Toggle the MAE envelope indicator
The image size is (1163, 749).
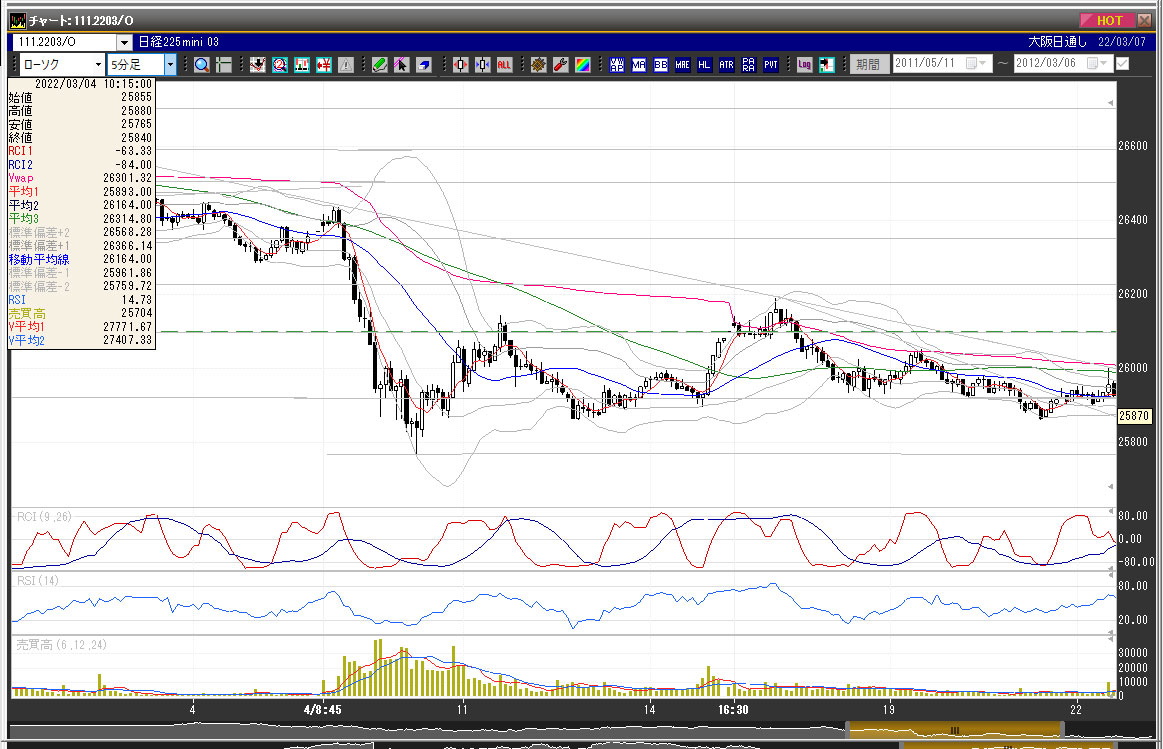682,65
